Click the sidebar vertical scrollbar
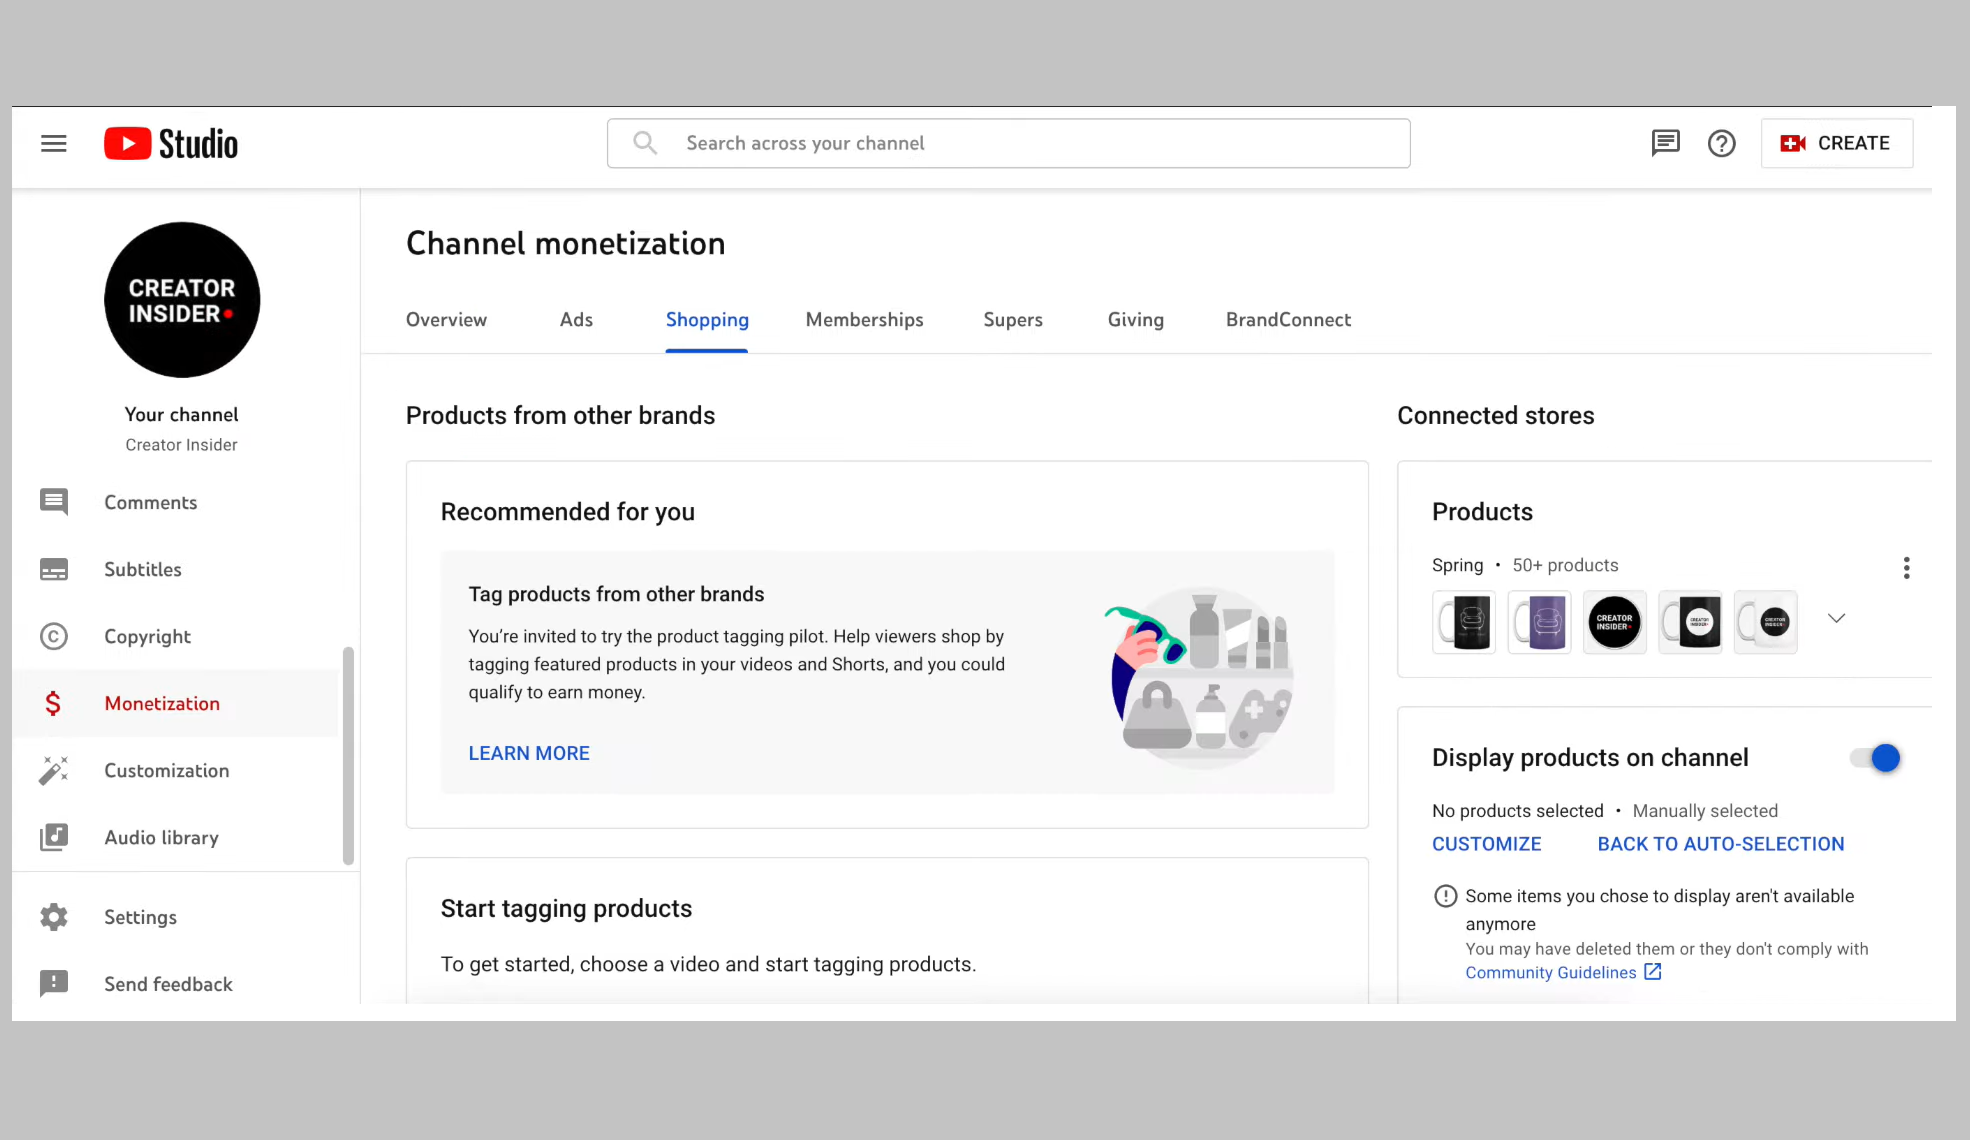 (348, 755)
